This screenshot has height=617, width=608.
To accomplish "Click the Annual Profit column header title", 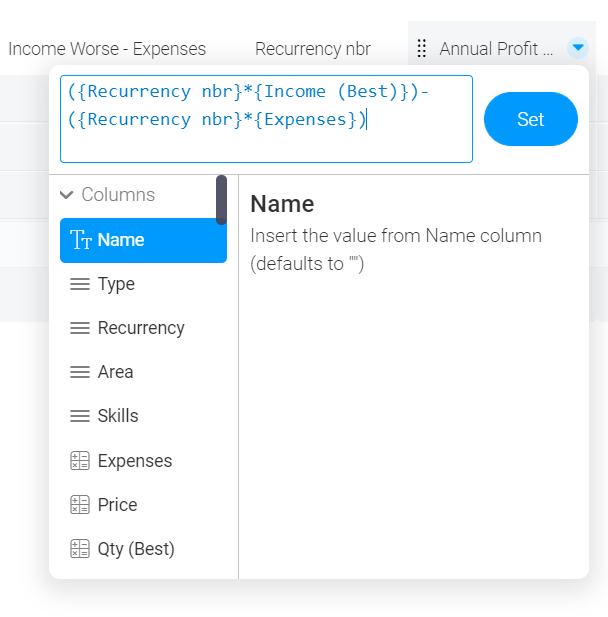I will 496,49.
